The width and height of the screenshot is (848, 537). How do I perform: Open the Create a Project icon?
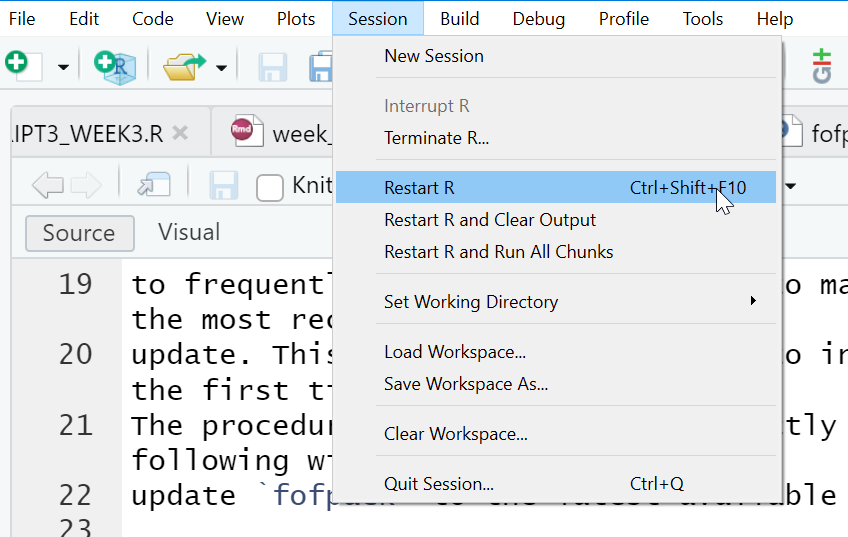point(115,67)
